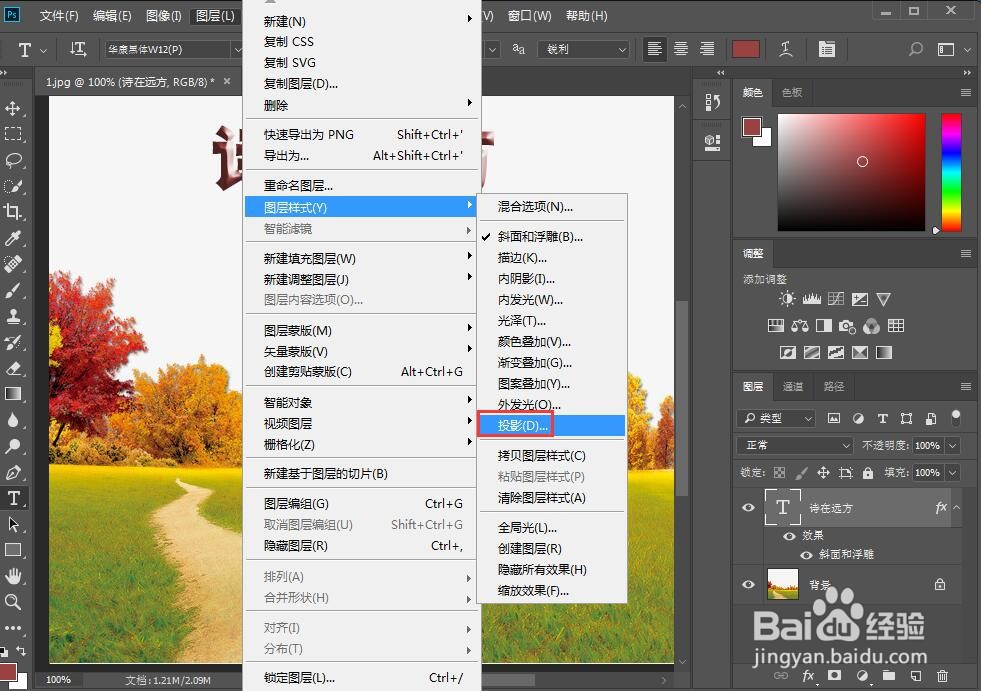Click the warp text icon in options bar
The height and width of the screenshot is (691, 981).
click(x=786, y=49)
